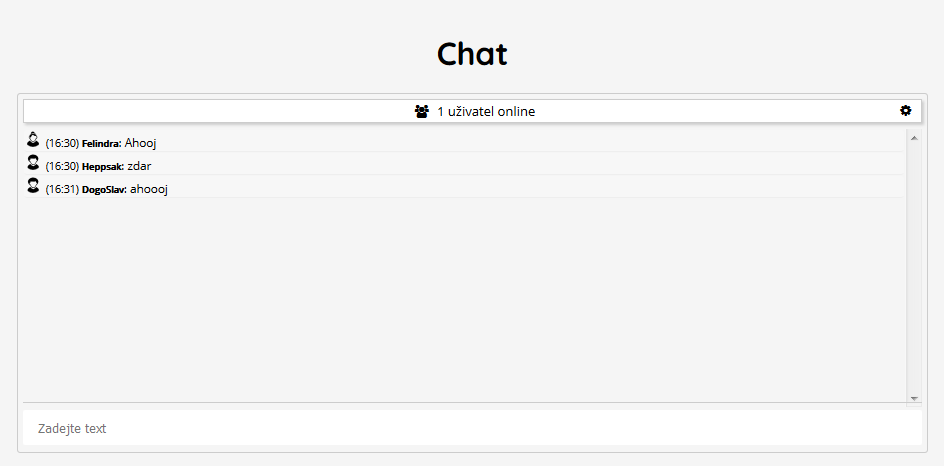Click Heppsak's avatar icon

click(x=33, y=163)
